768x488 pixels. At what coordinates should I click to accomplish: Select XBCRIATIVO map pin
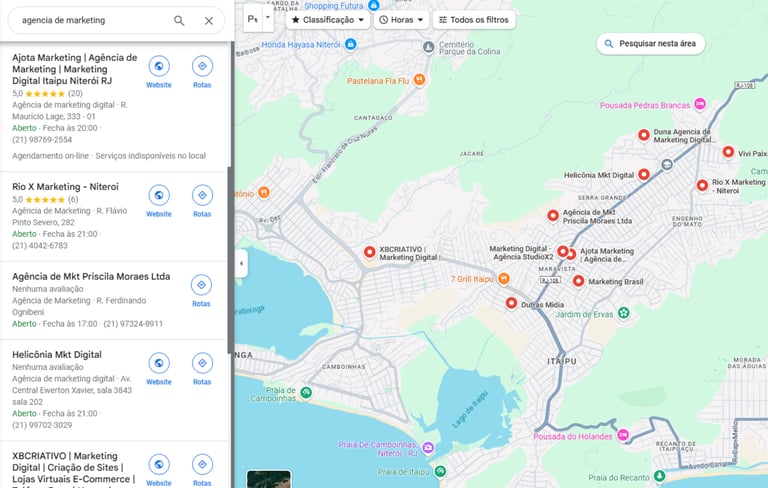coord(370,252)
